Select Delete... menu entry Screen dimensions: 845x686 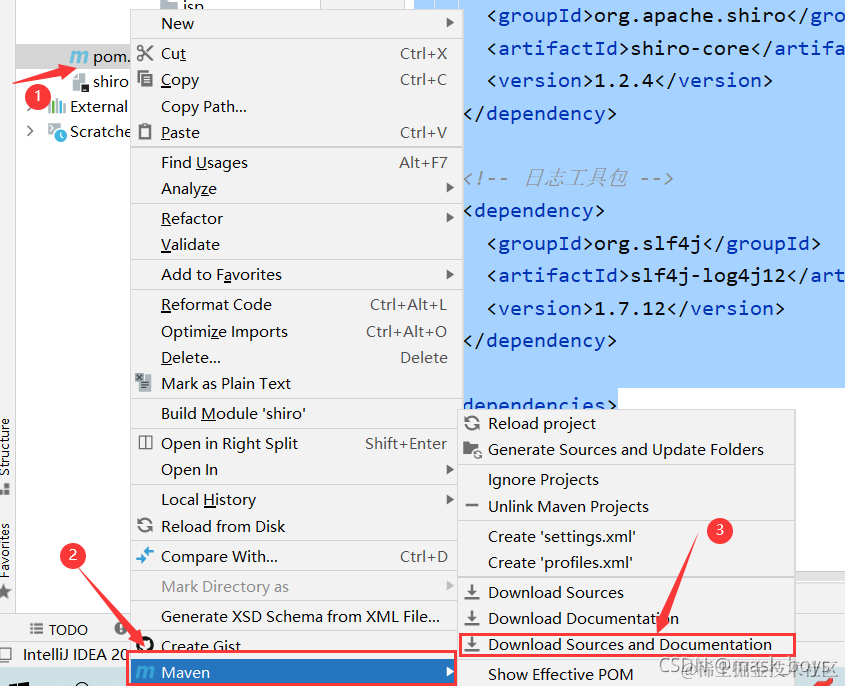[296, 357]
